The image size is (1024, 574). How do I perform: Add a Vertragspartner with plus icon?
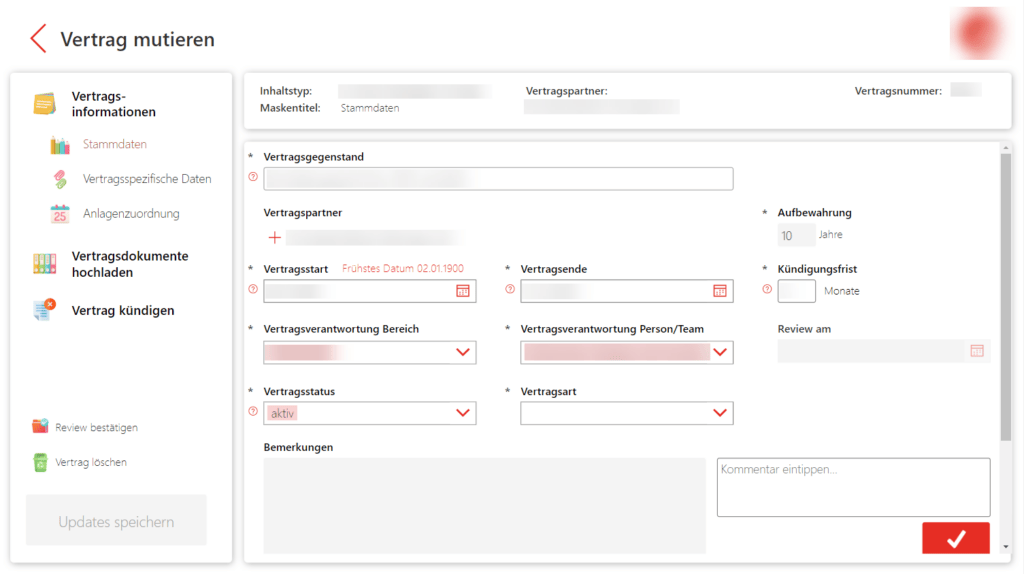click(275, 238)
